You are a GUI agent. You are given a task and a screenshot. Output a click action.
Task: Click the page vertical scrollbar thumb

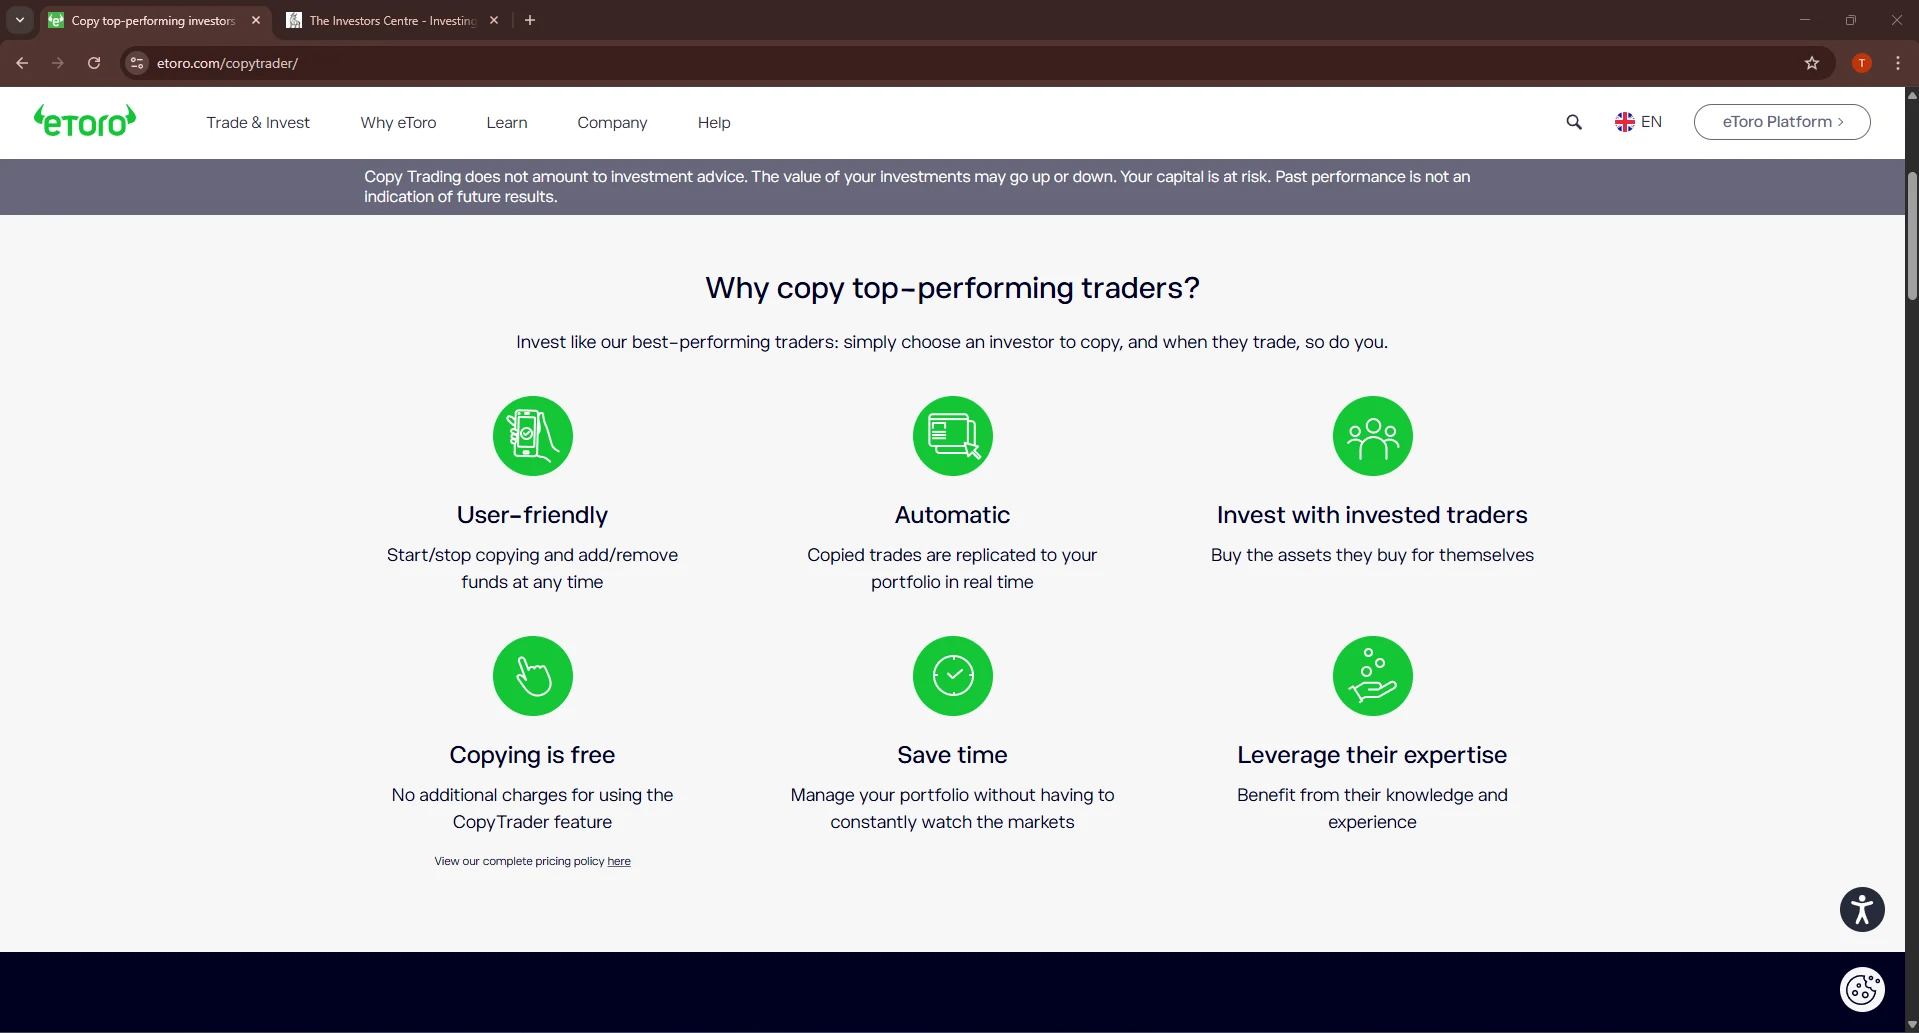pyautogui.click(x=1912, y=236)
